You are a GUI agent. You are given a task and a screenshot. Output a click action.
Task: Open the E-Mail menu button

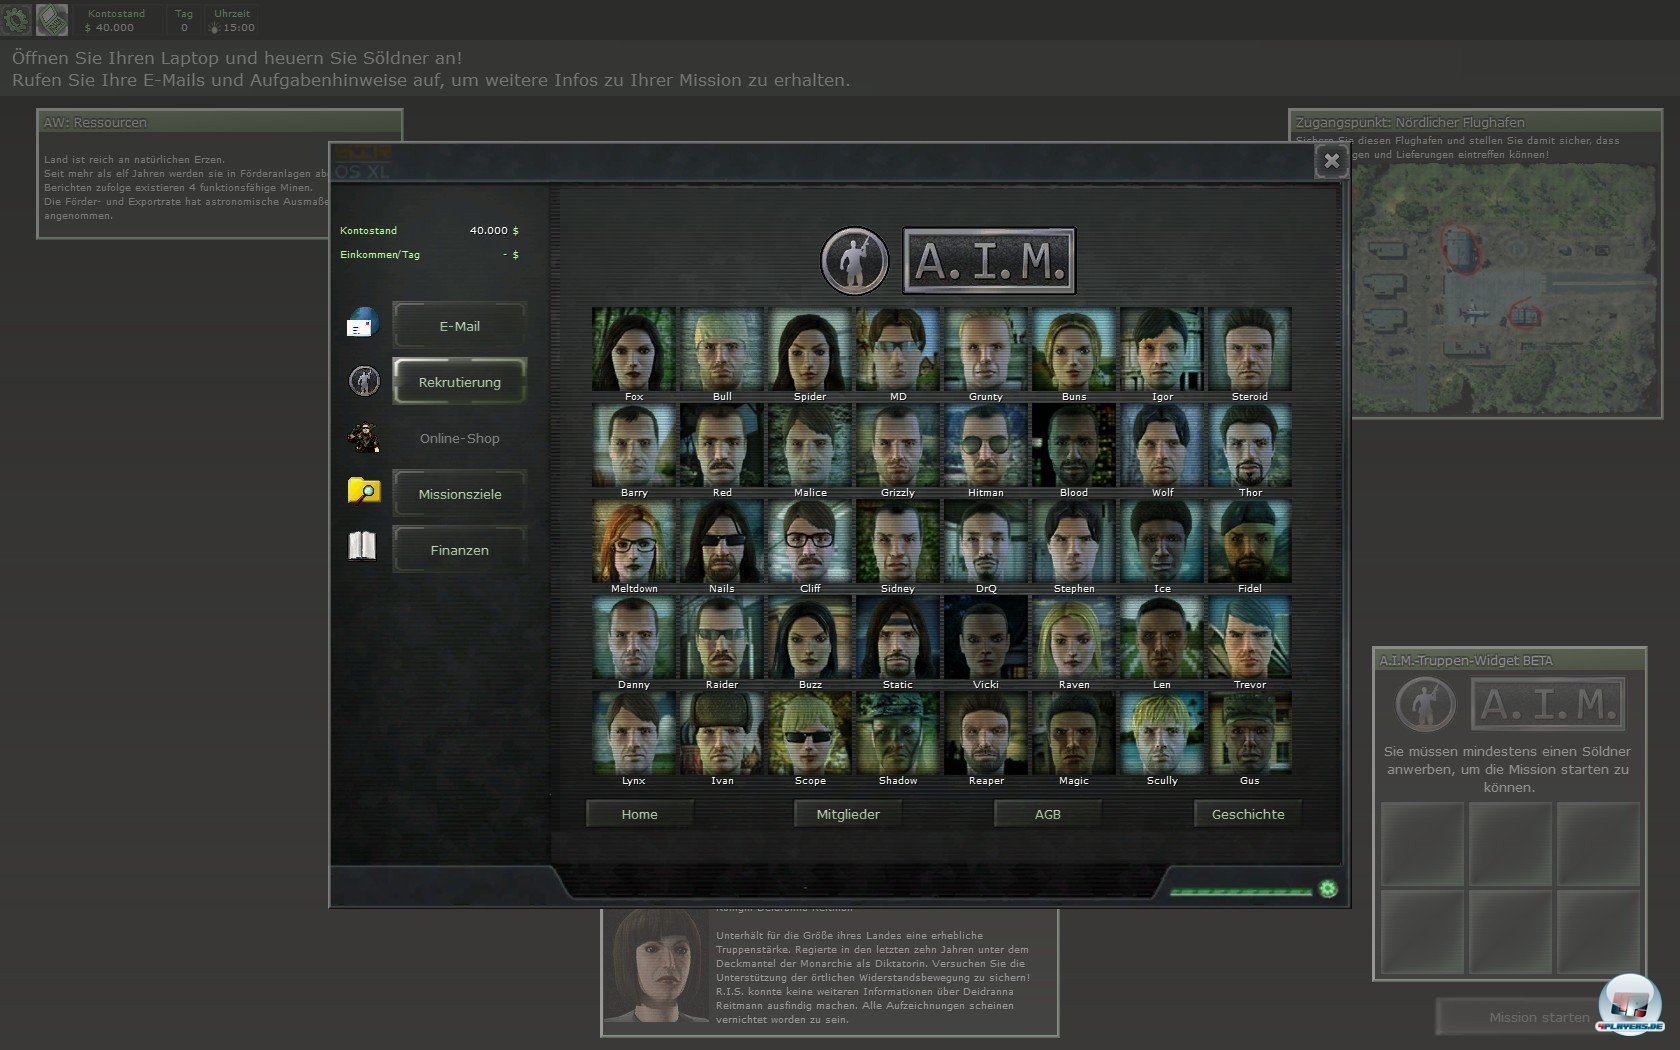pyautogui.click(x=459, y=326)
